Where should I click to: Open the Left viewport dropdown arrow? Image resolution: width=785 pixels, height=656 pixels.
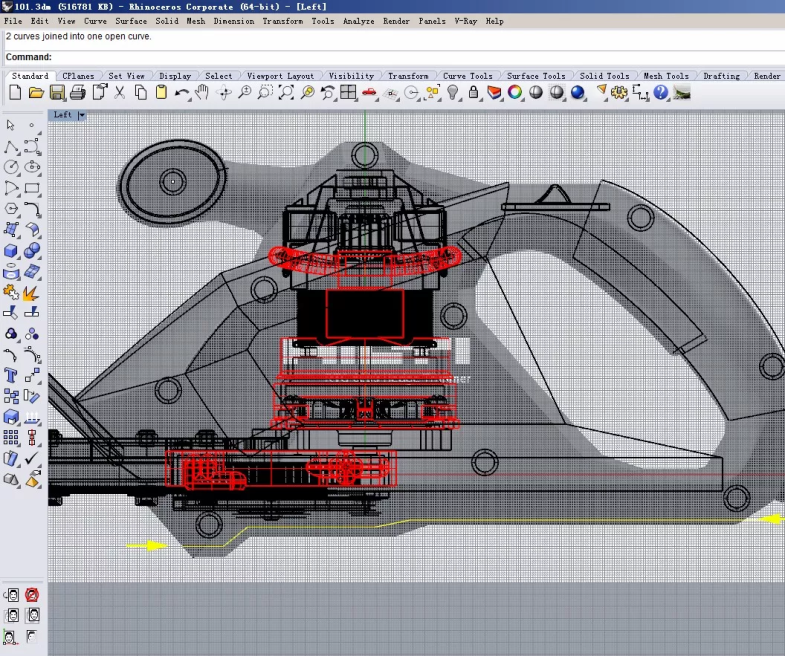[82, 115]
